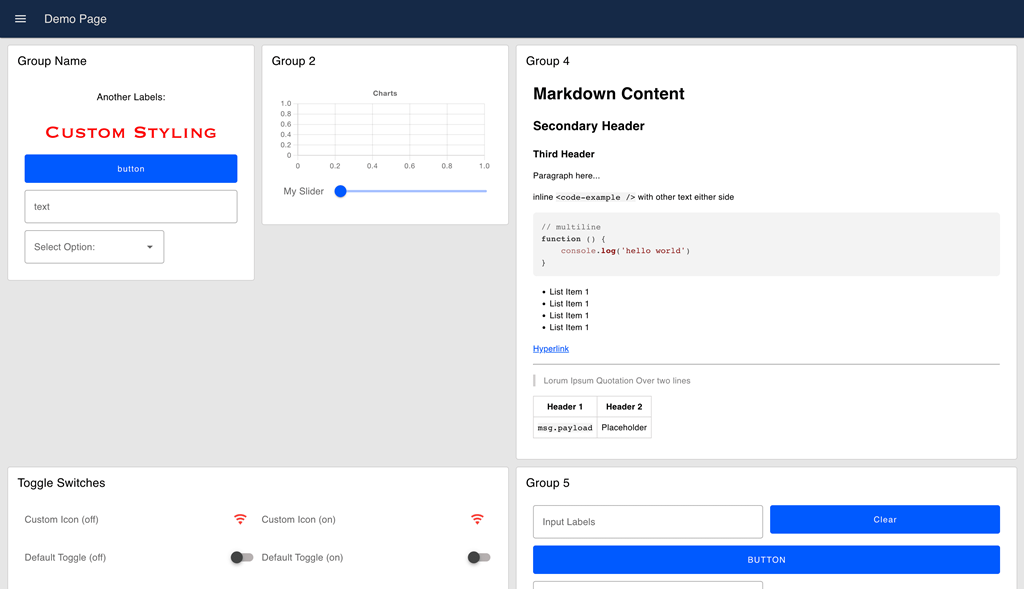This screenshot has height=589, width=1024.
Task: Click the Demo Page title in the header
Action: coord(75,18)
